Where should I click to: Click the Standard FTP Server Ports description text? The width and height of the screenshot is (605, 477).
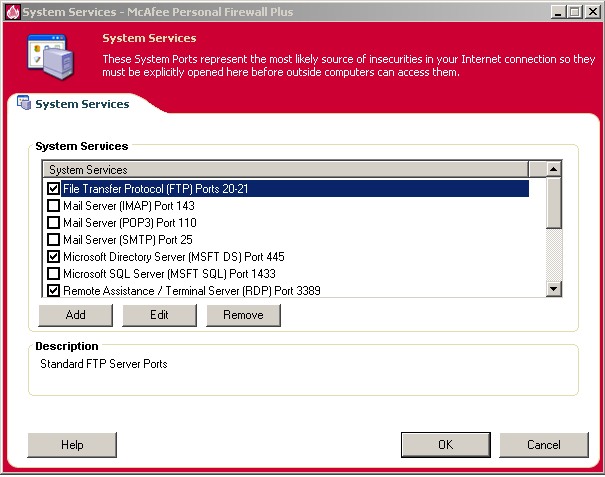[x=104, y=364]
